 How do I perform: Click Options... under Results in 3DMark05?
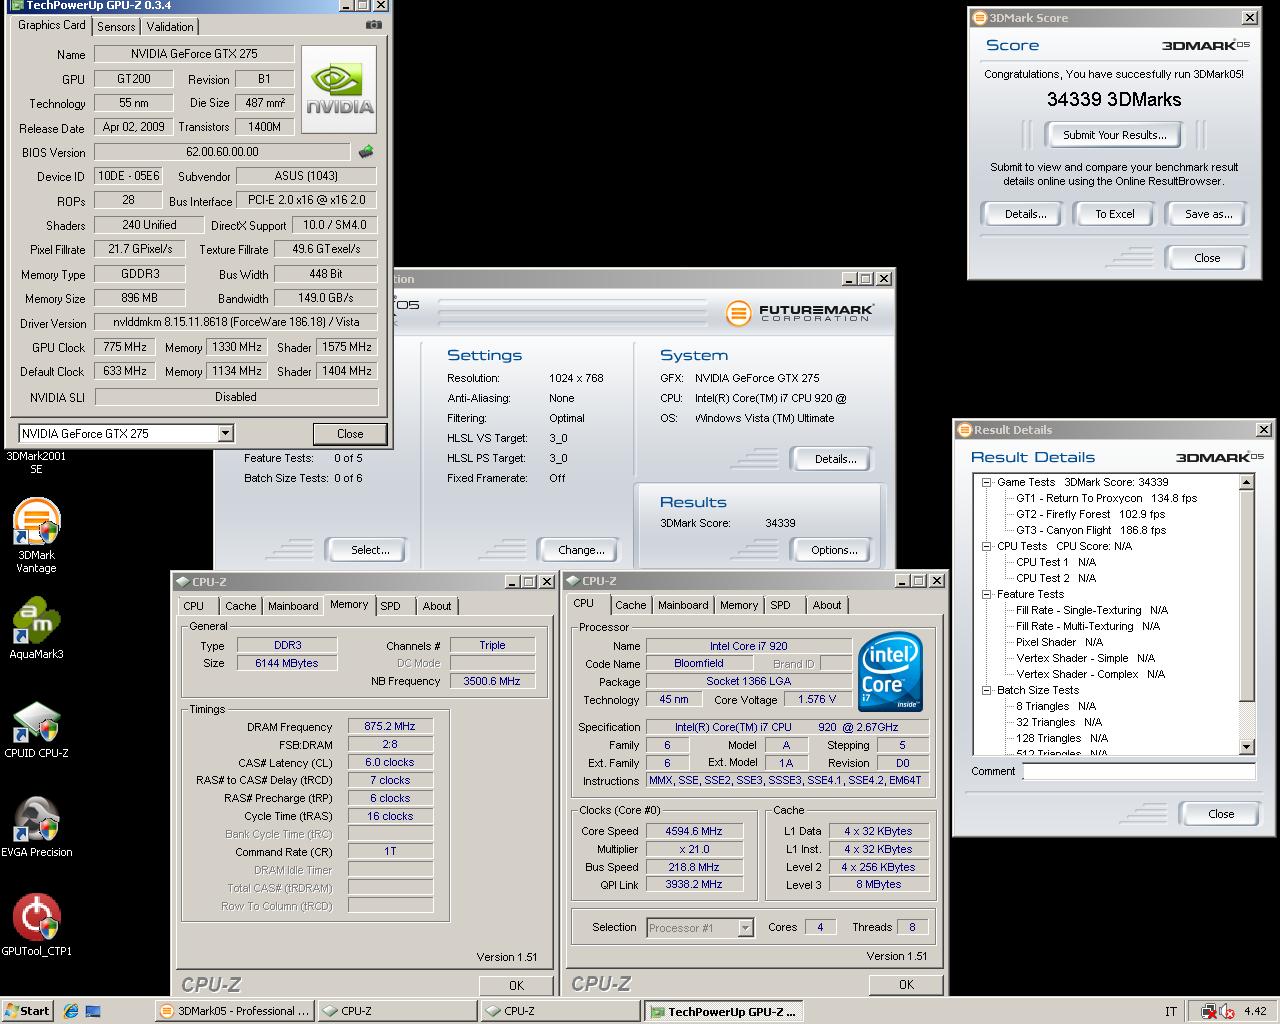click(x=834, y=550)
